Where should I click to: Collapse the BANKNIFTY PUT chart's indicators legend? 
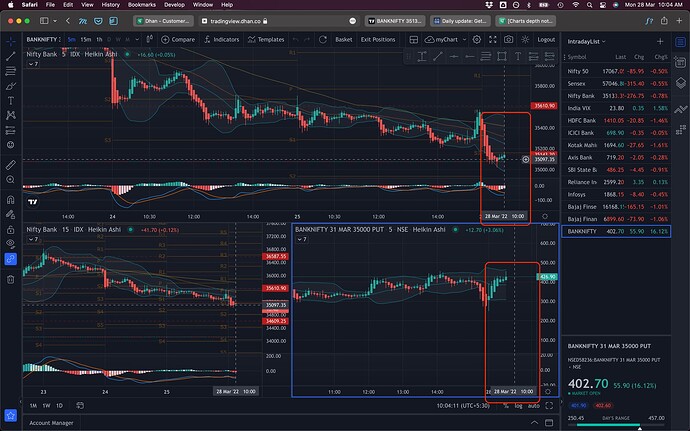click(302, 239)
